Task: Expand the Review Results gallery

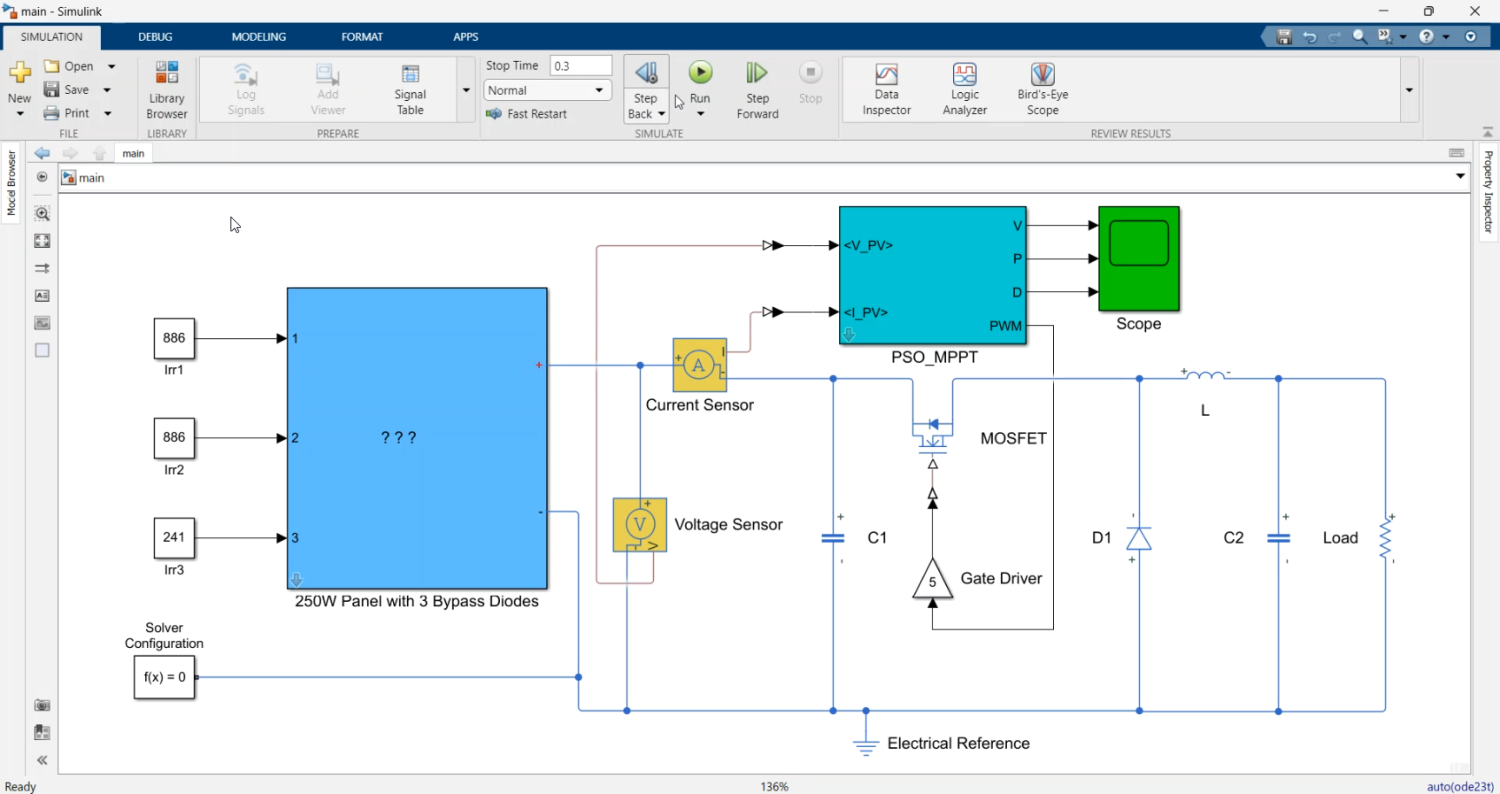Action: (1409, 90)
